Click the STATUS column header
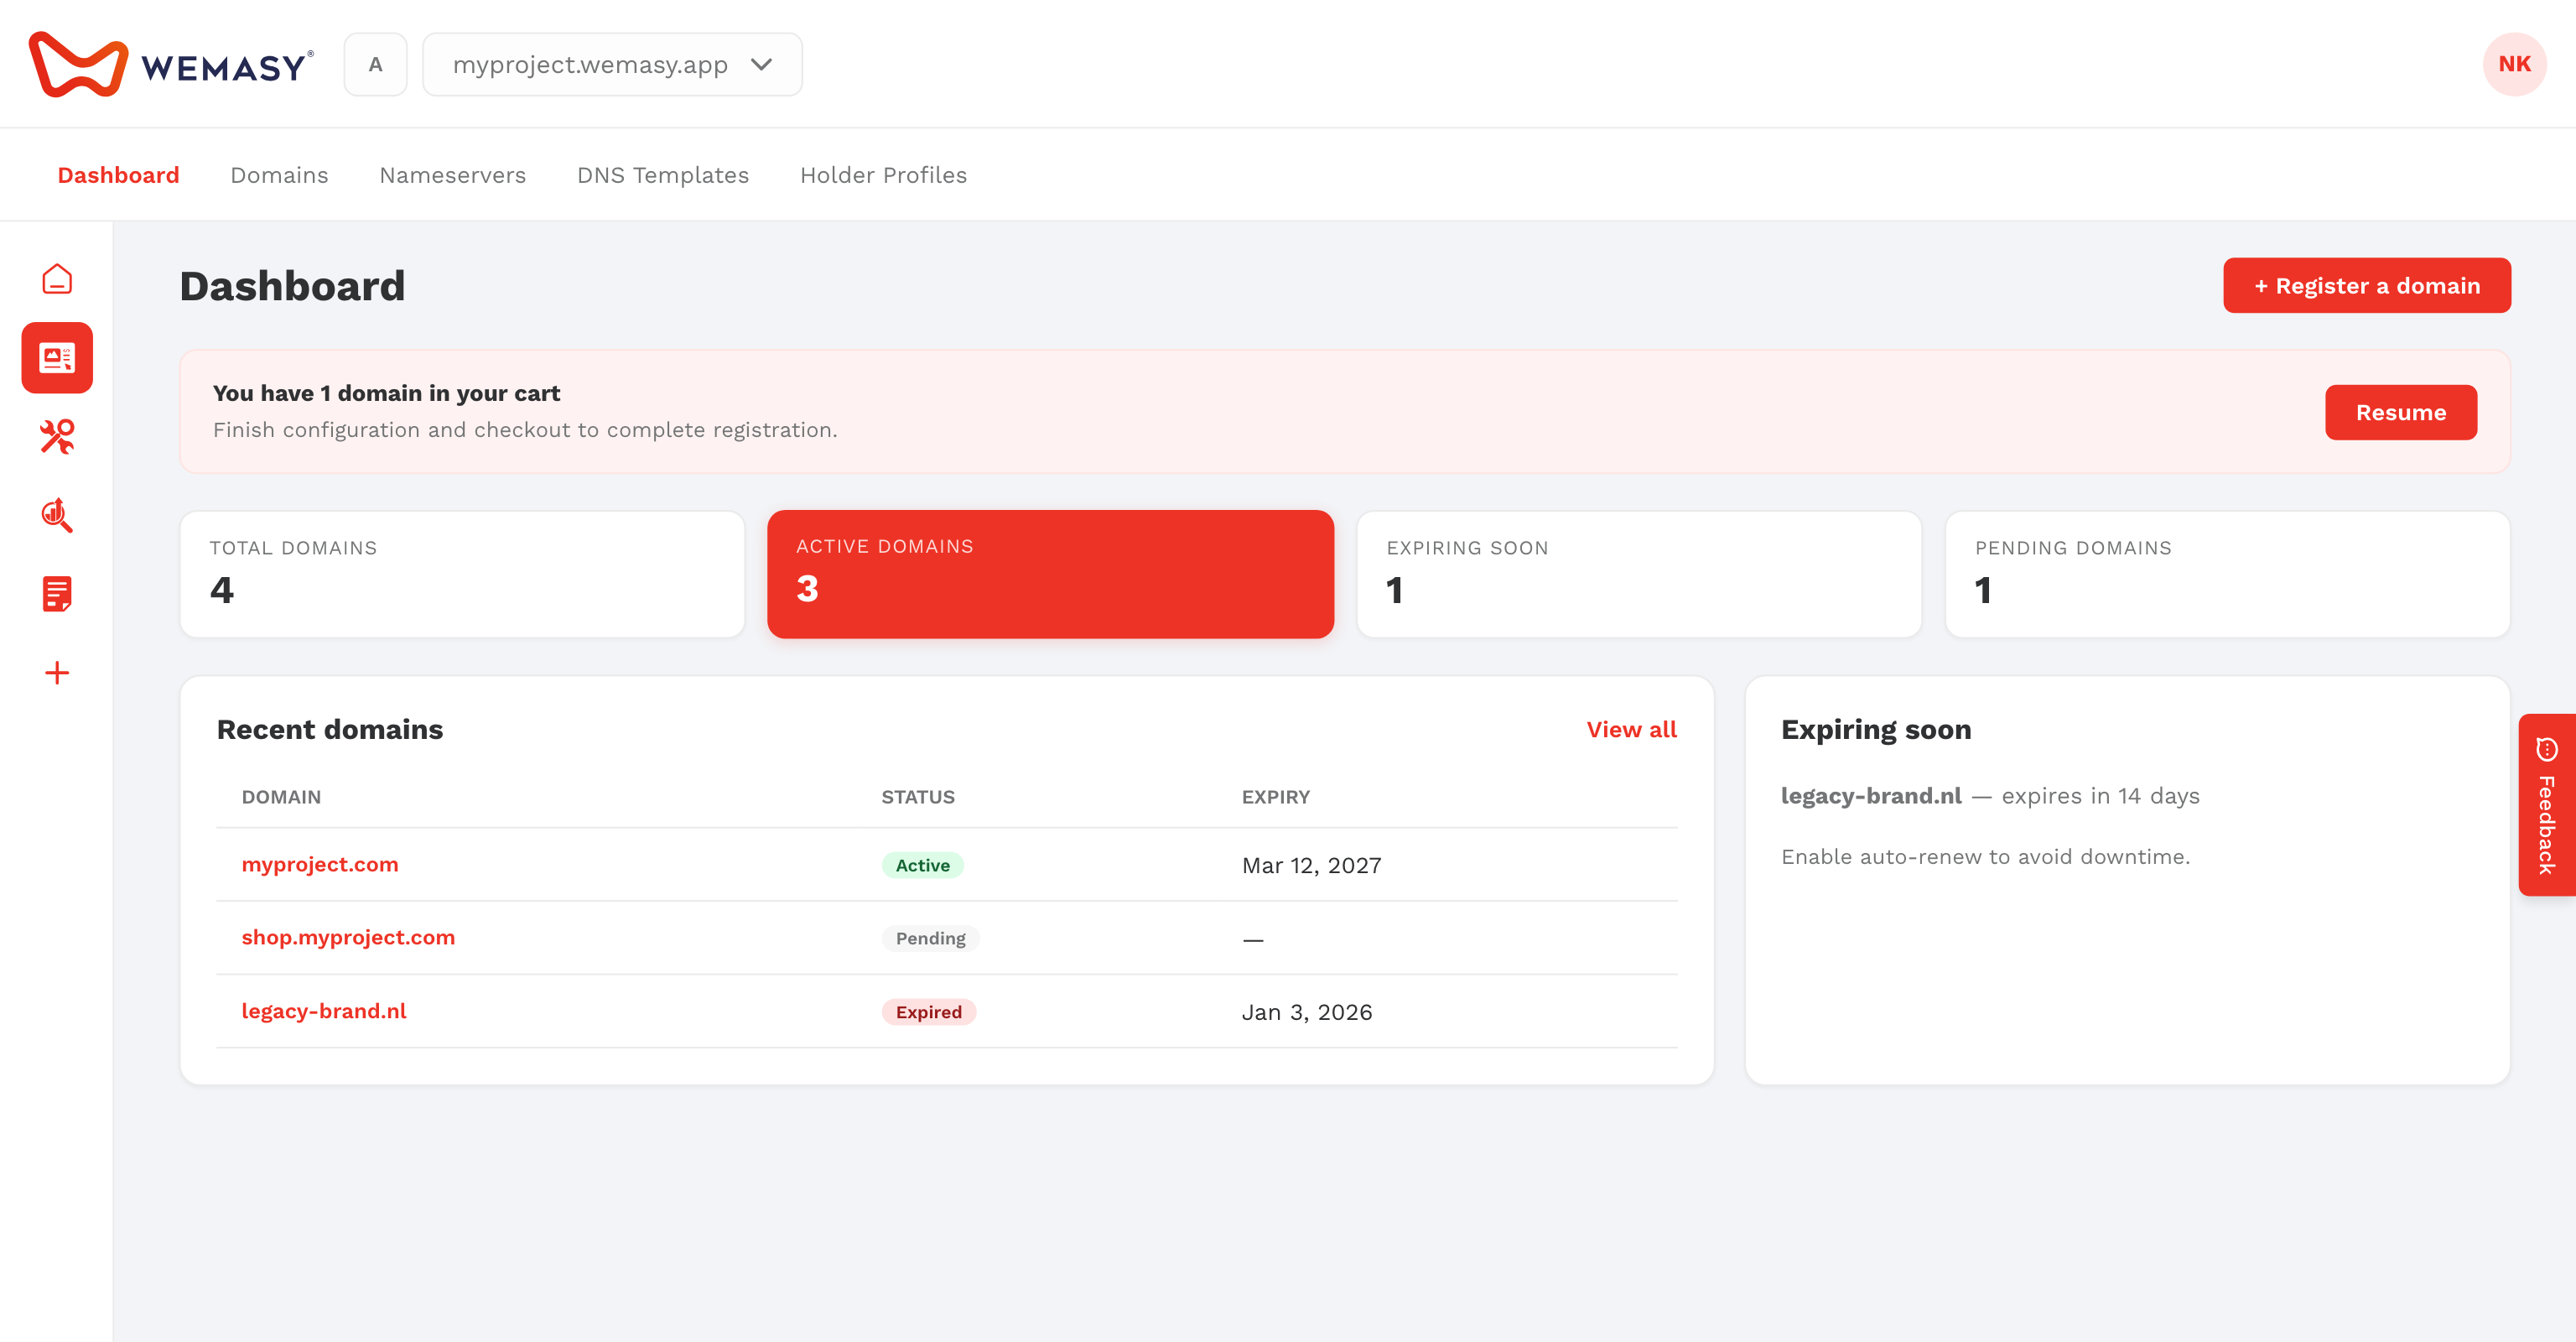The width and height of the screenshot is (2576, 1342). pyautogui.click(x=917, y=797)
